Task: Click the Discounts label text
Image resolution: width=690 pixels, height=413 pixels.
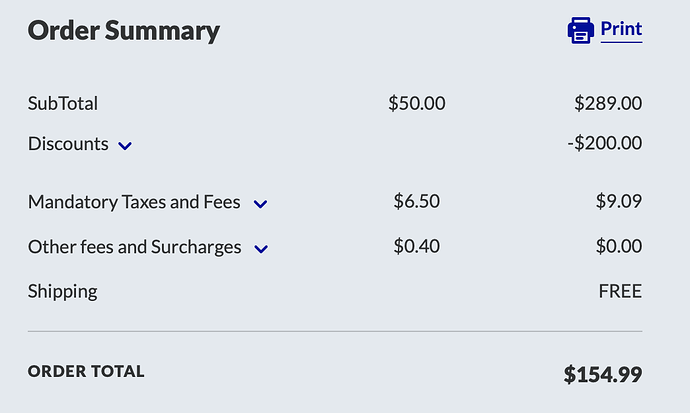Action: click(68, 144)
